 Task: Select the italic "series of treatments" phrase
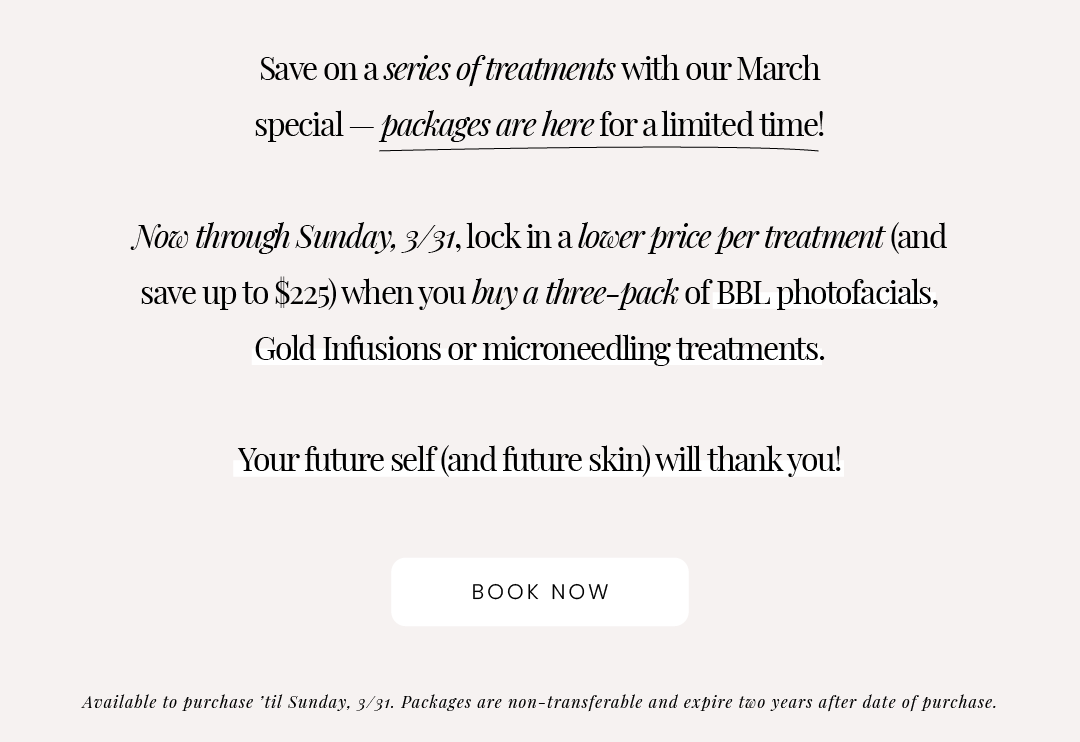[499, 69]
